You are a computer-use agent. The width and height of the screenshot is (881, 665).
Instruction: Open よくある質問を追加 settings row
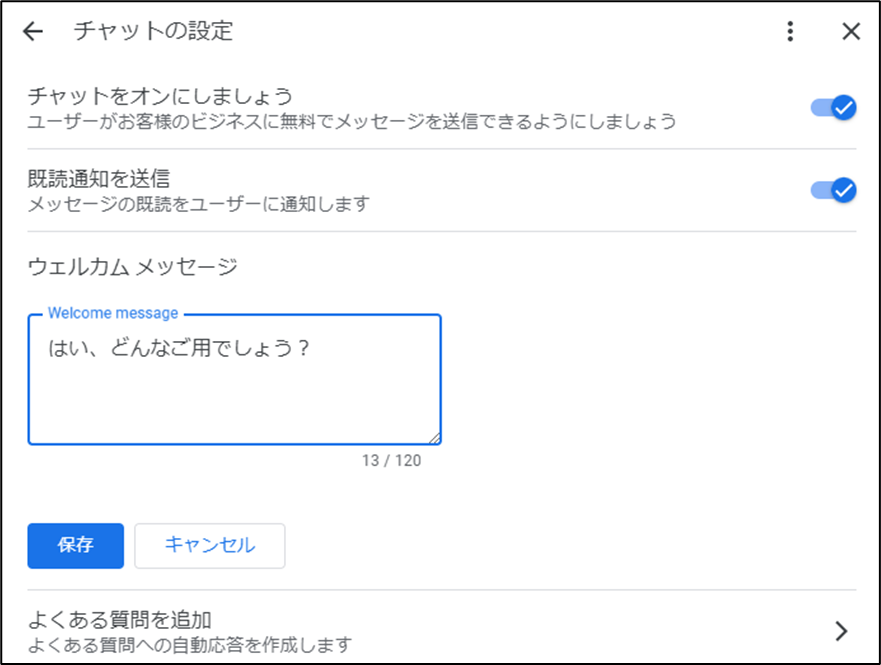click(x=442, y=630)
